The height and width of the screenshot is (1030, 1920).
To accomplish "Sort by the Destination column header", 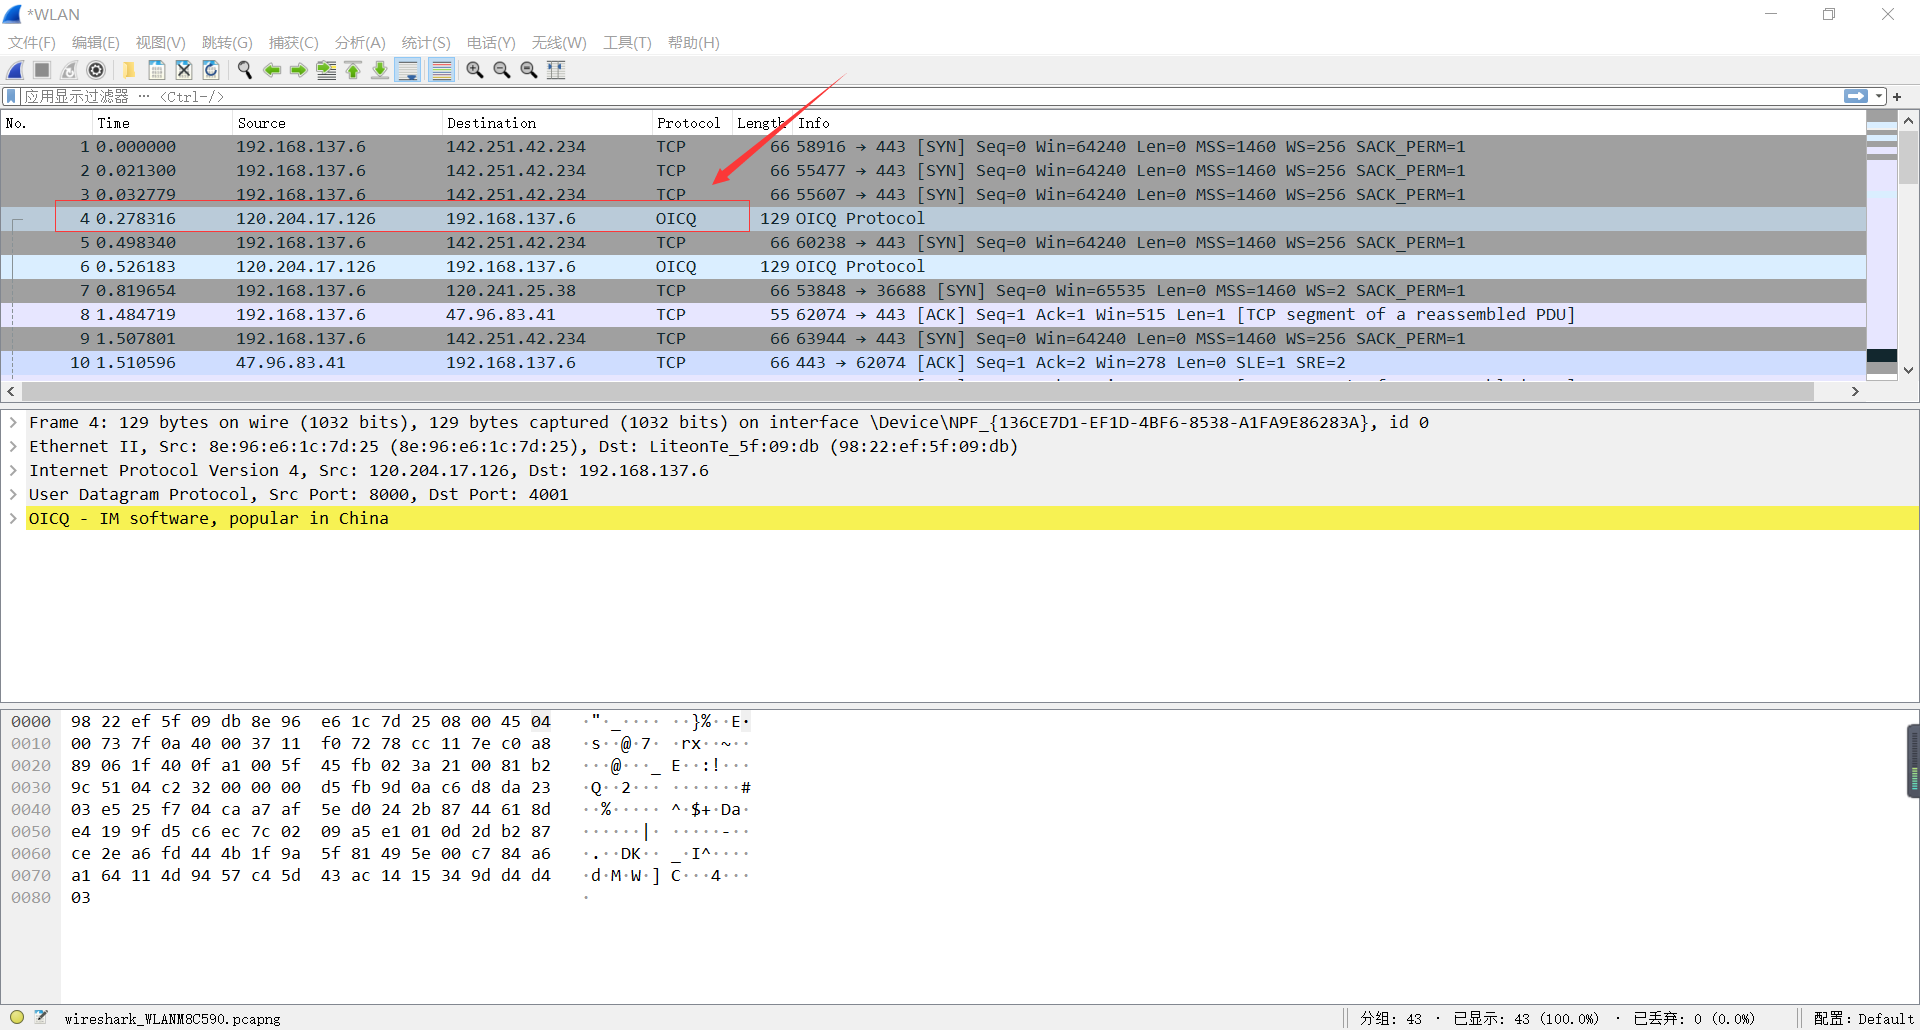I will (546, 123).
